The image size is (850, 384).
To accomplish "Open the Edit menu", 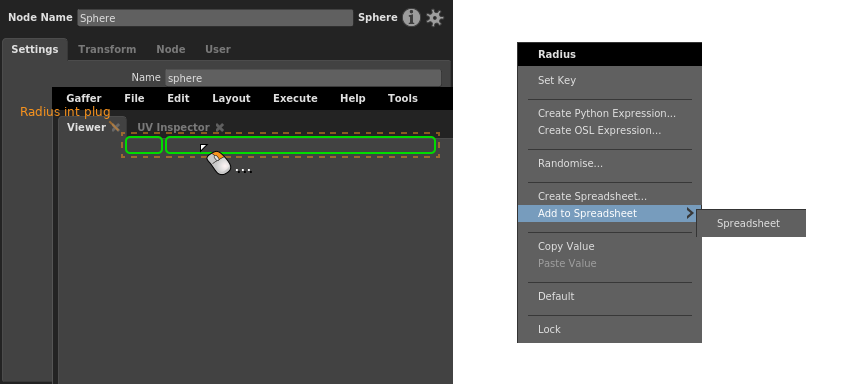I will point(178,98).
